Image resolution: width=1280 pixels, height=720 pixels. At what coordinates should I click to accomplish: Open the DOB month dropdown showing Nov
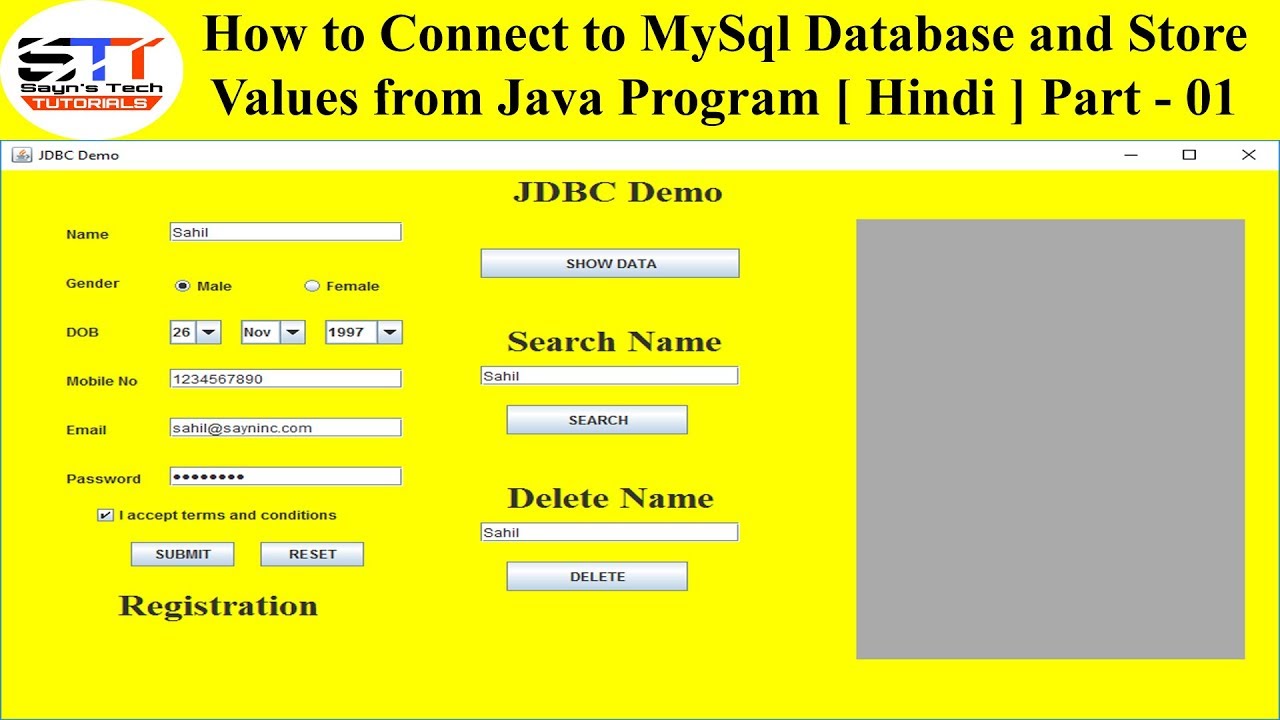coord(273,332)
